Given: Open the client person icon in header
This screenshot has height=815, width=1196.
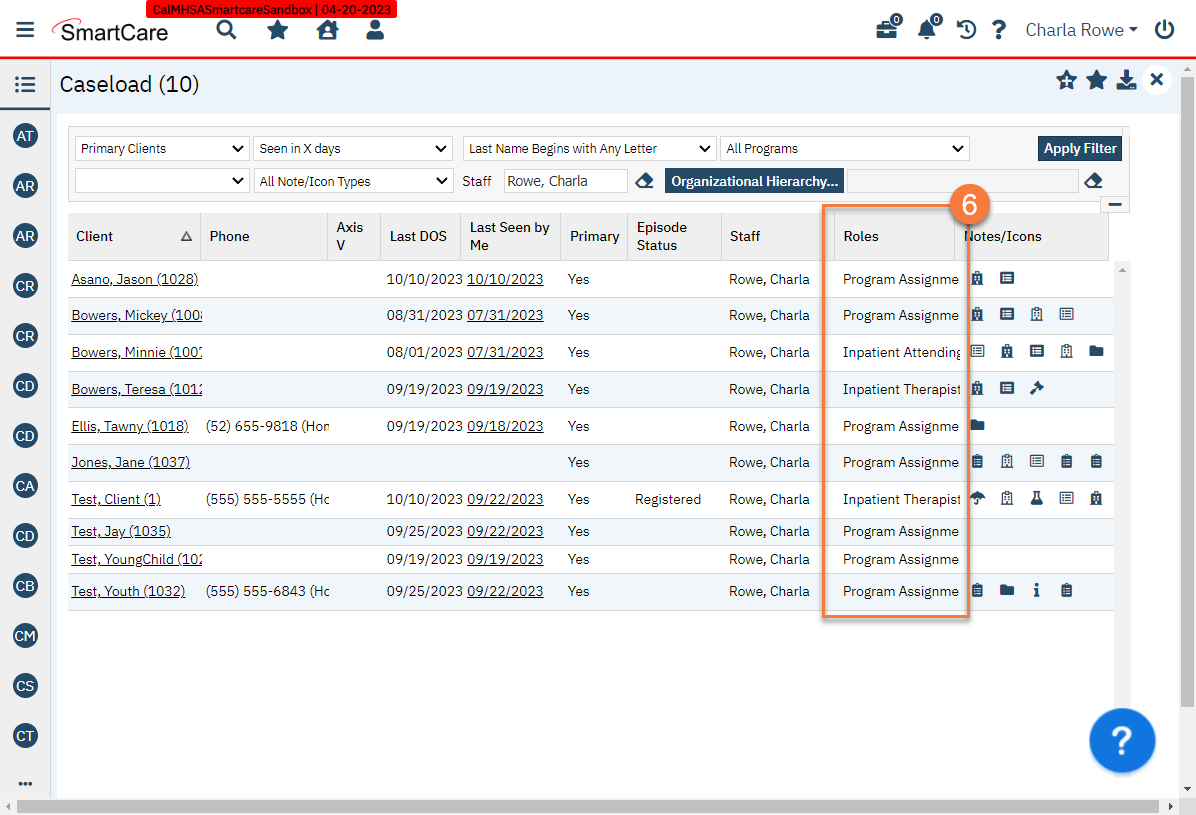Looking at the screenshot, I should point(375,30).
